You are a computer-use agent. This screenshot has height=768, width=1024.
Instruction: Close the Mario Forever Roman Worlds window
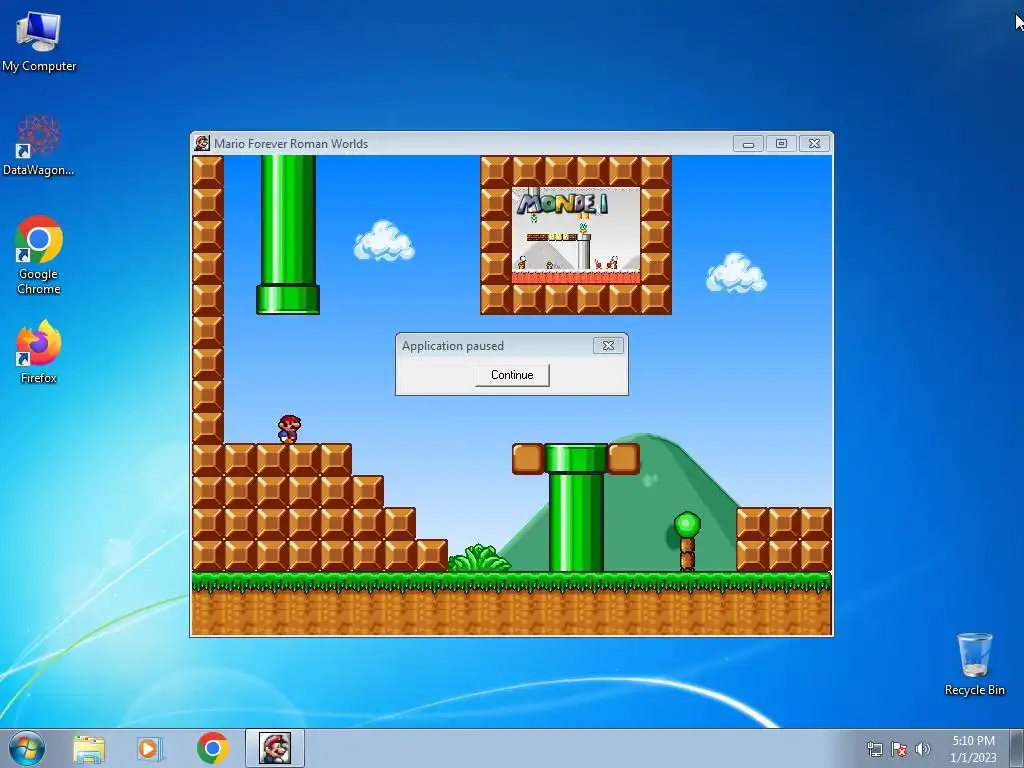pos(814,144)
